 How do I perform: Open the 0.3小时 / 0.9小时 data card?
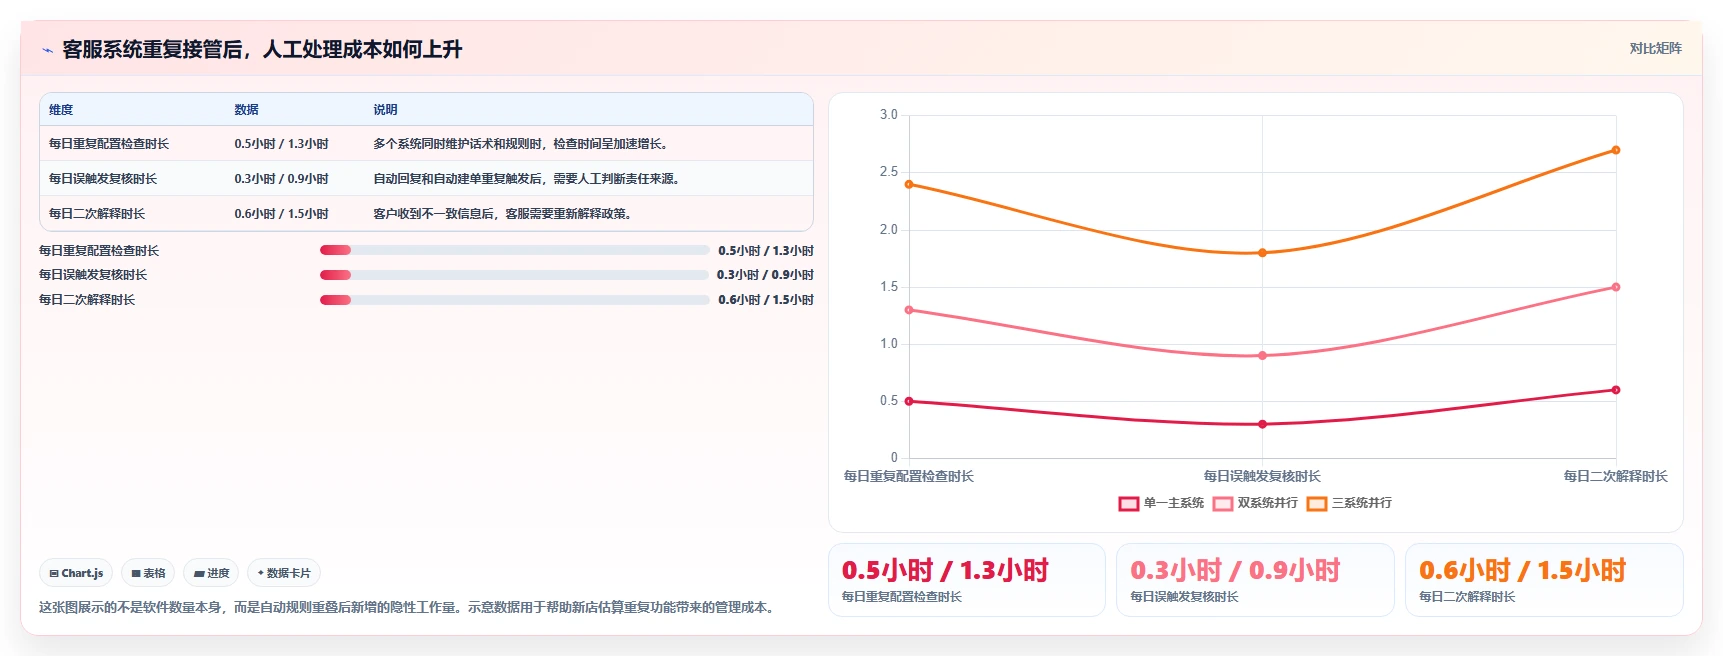pos(1255,580)
